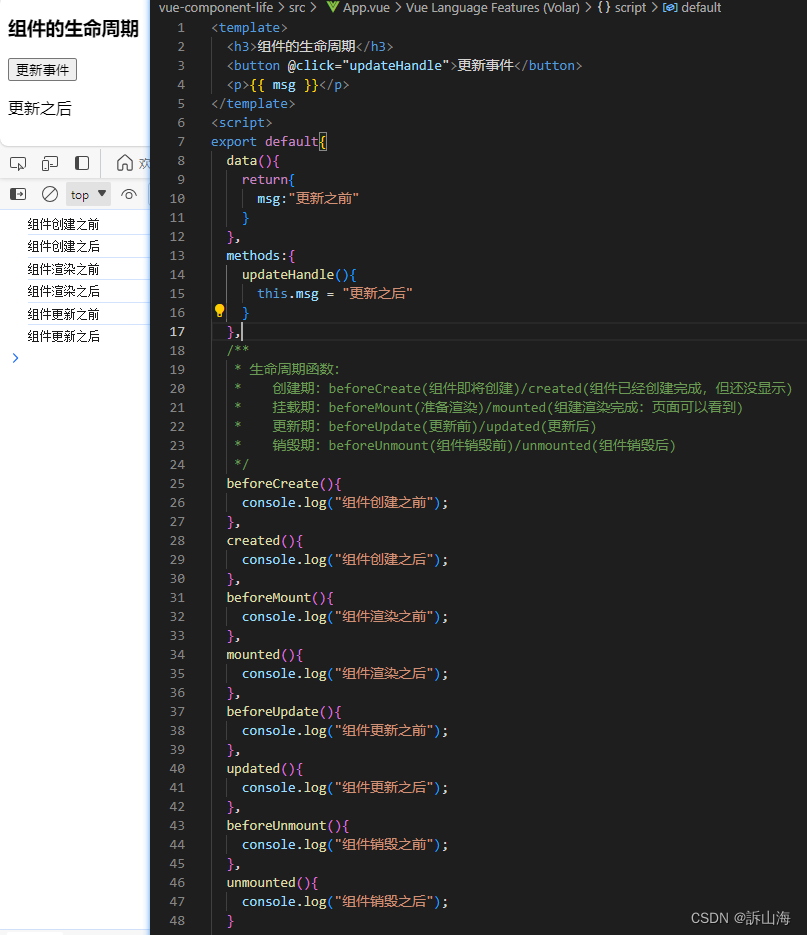Toggle the device emulation toolbar
This screenshot has width=807, height=935.
[48, 162]
